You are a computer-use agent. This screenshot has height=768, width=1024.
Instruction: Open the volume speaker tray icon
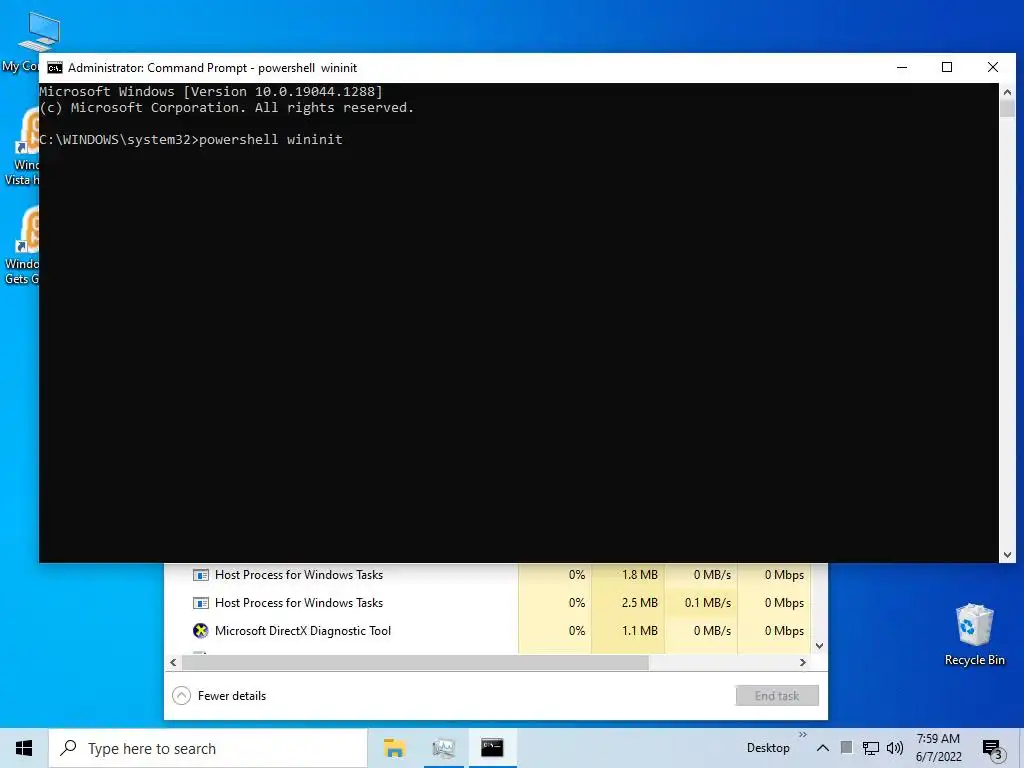895,748
